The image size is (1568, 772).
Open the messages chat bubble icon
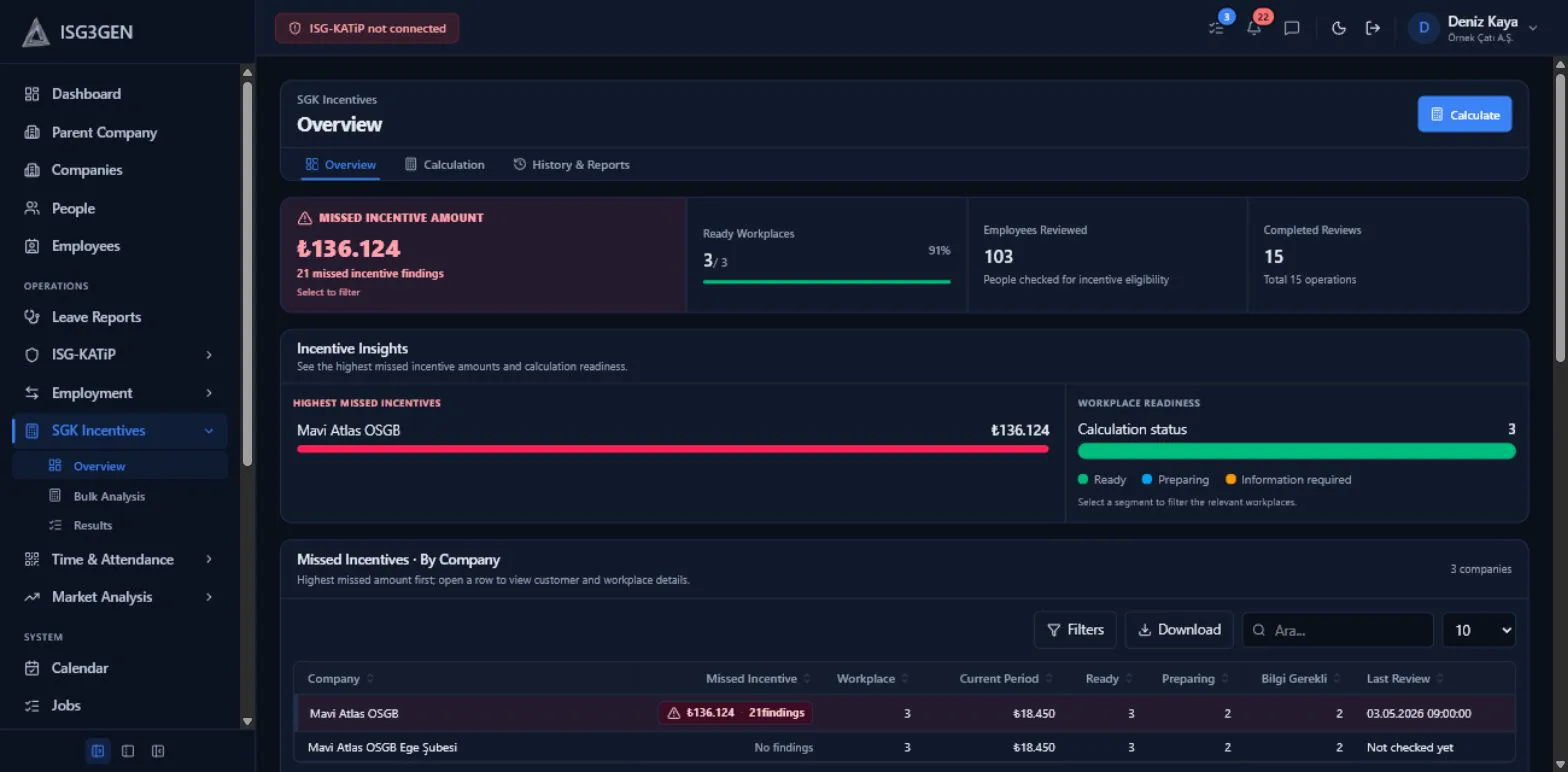1292,28
